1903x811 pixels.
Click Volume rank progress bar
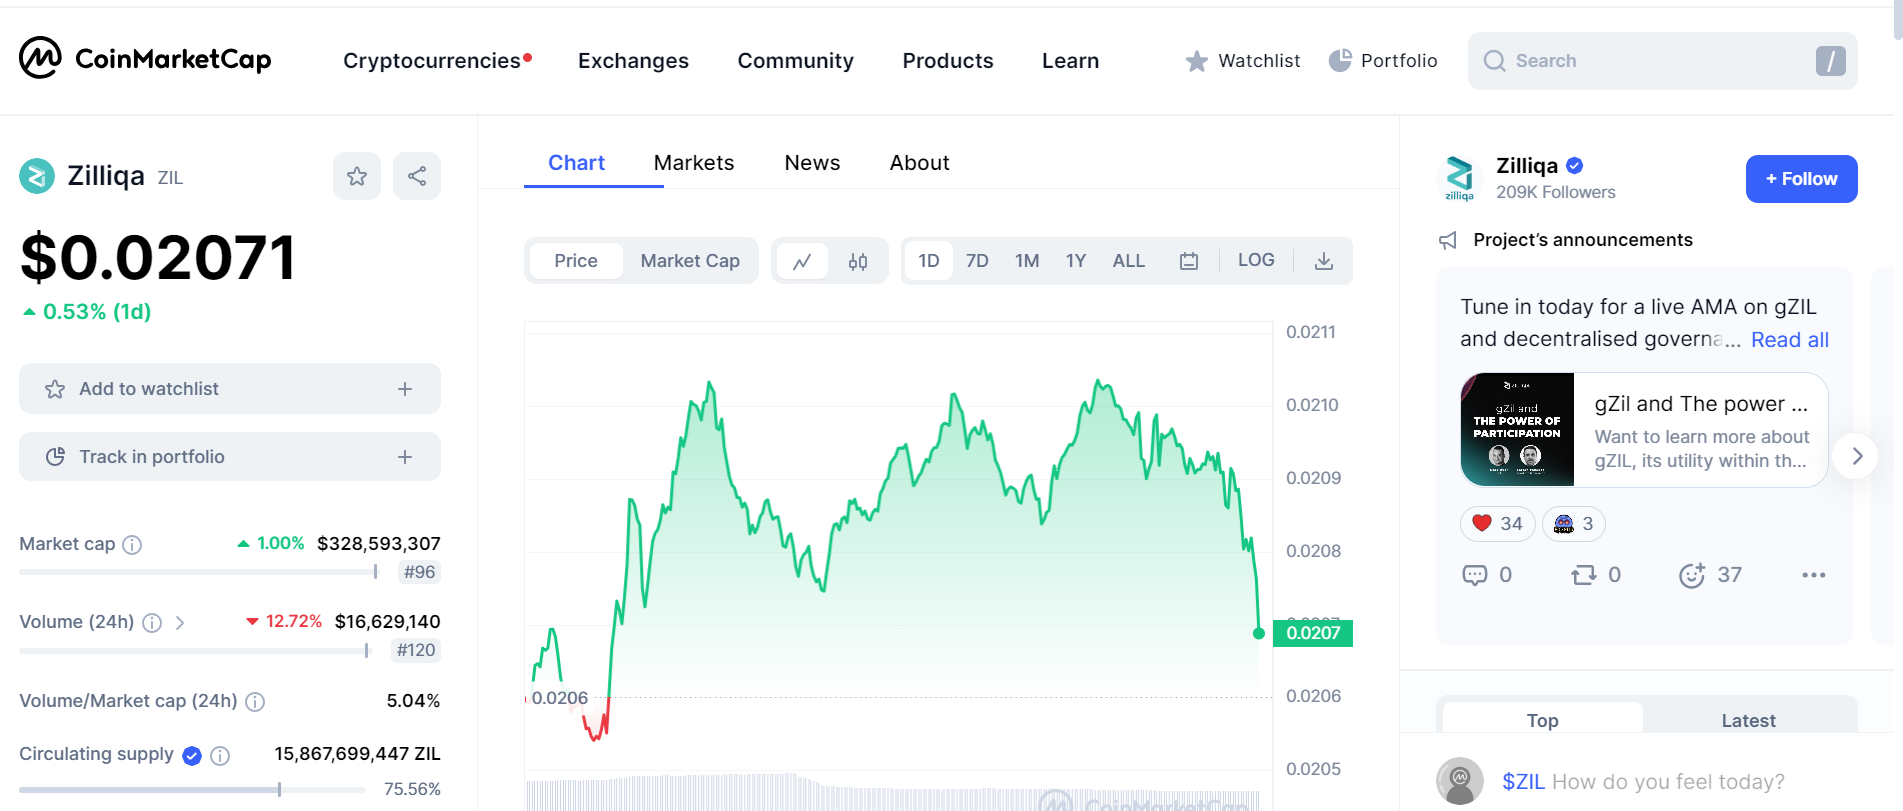coord(195,651)
